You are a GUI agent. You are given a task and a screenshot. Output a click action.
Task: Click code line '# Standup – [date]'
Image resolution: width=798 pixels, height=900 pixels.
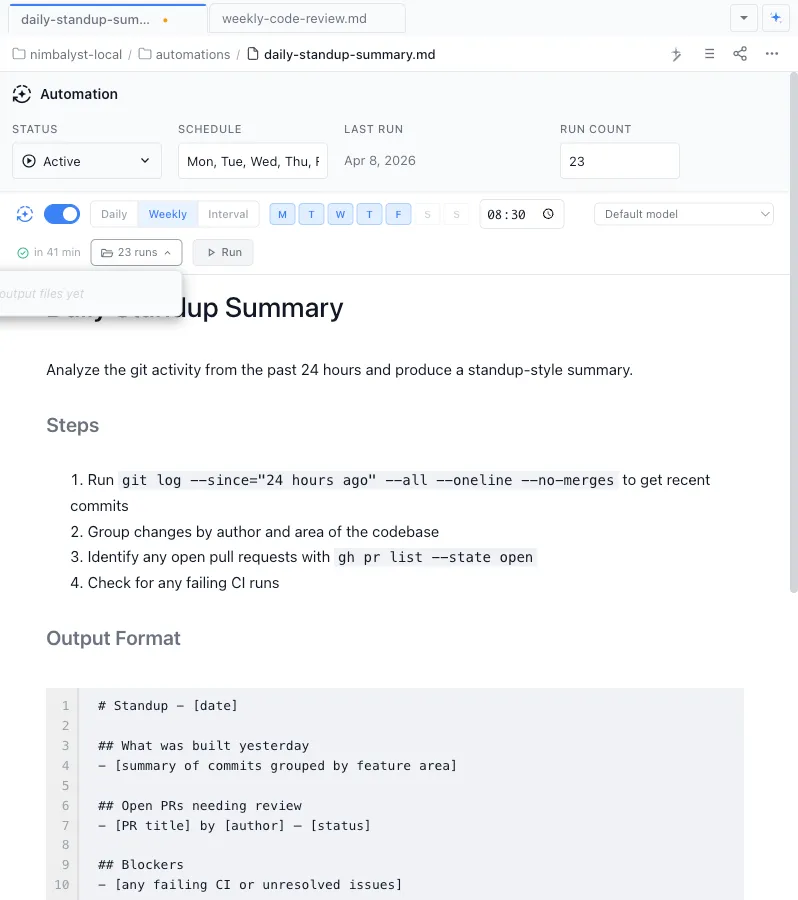pyautogui.click(x=167, y=705)
